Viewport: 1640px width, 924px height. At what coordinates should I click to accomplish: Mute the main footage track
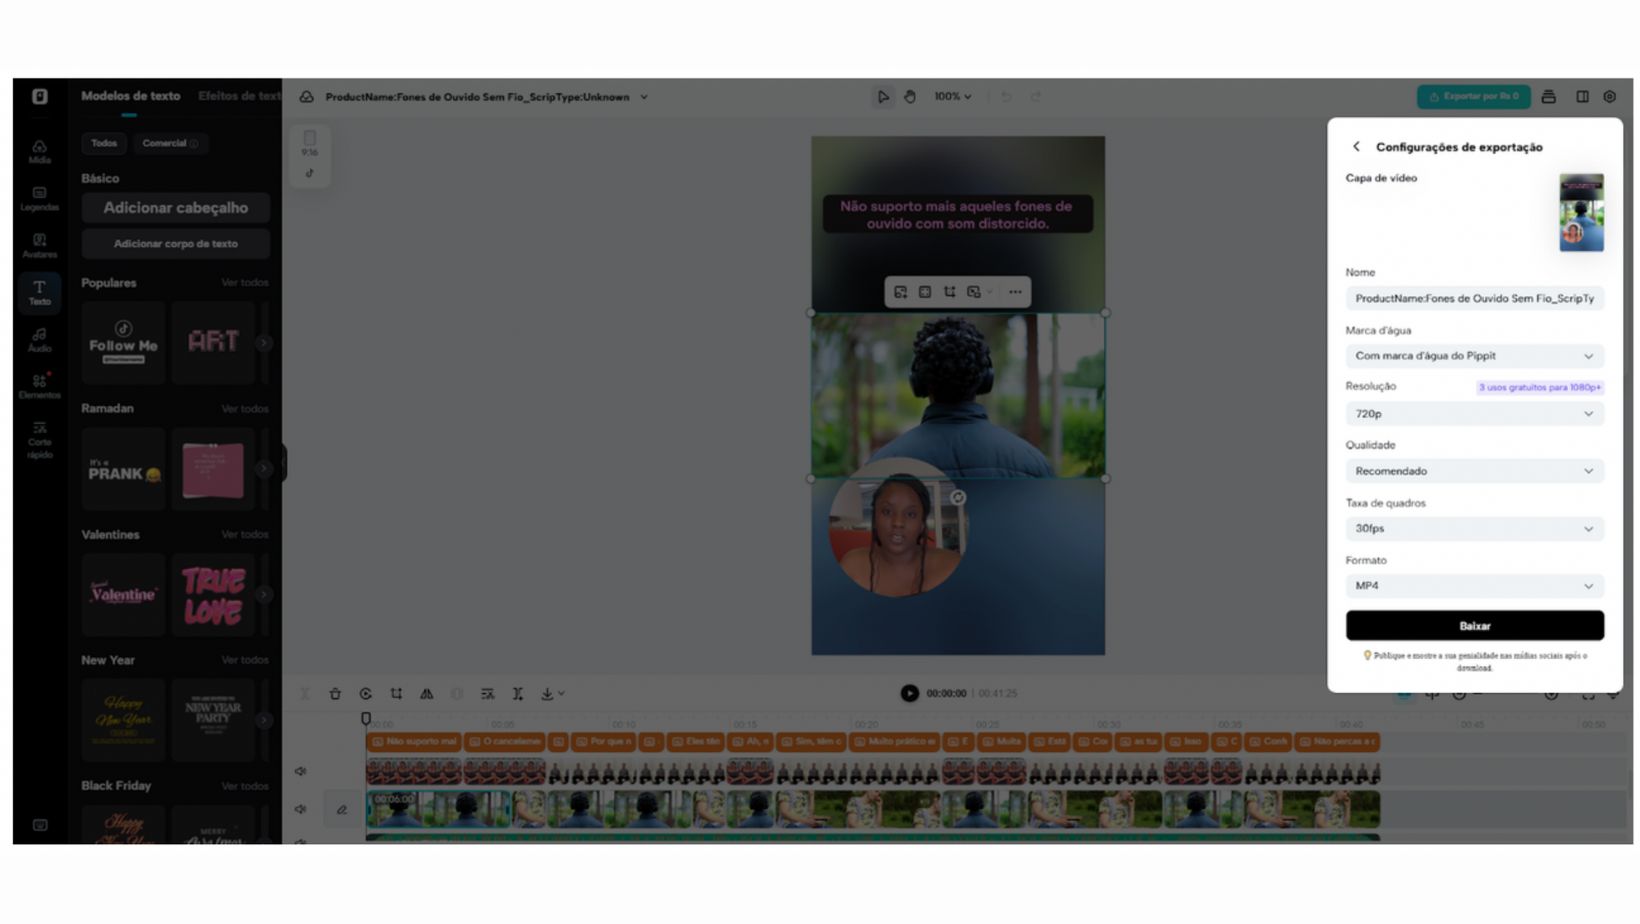301,809
